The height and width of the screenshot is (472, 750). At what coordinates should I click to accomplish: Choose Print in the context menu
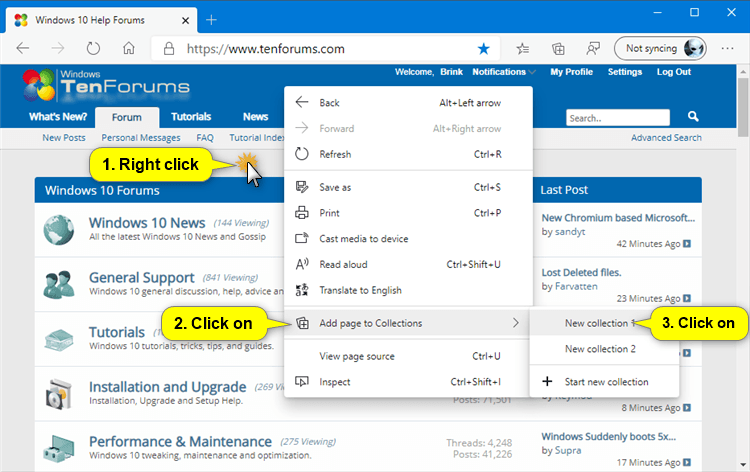pos(408,213)
